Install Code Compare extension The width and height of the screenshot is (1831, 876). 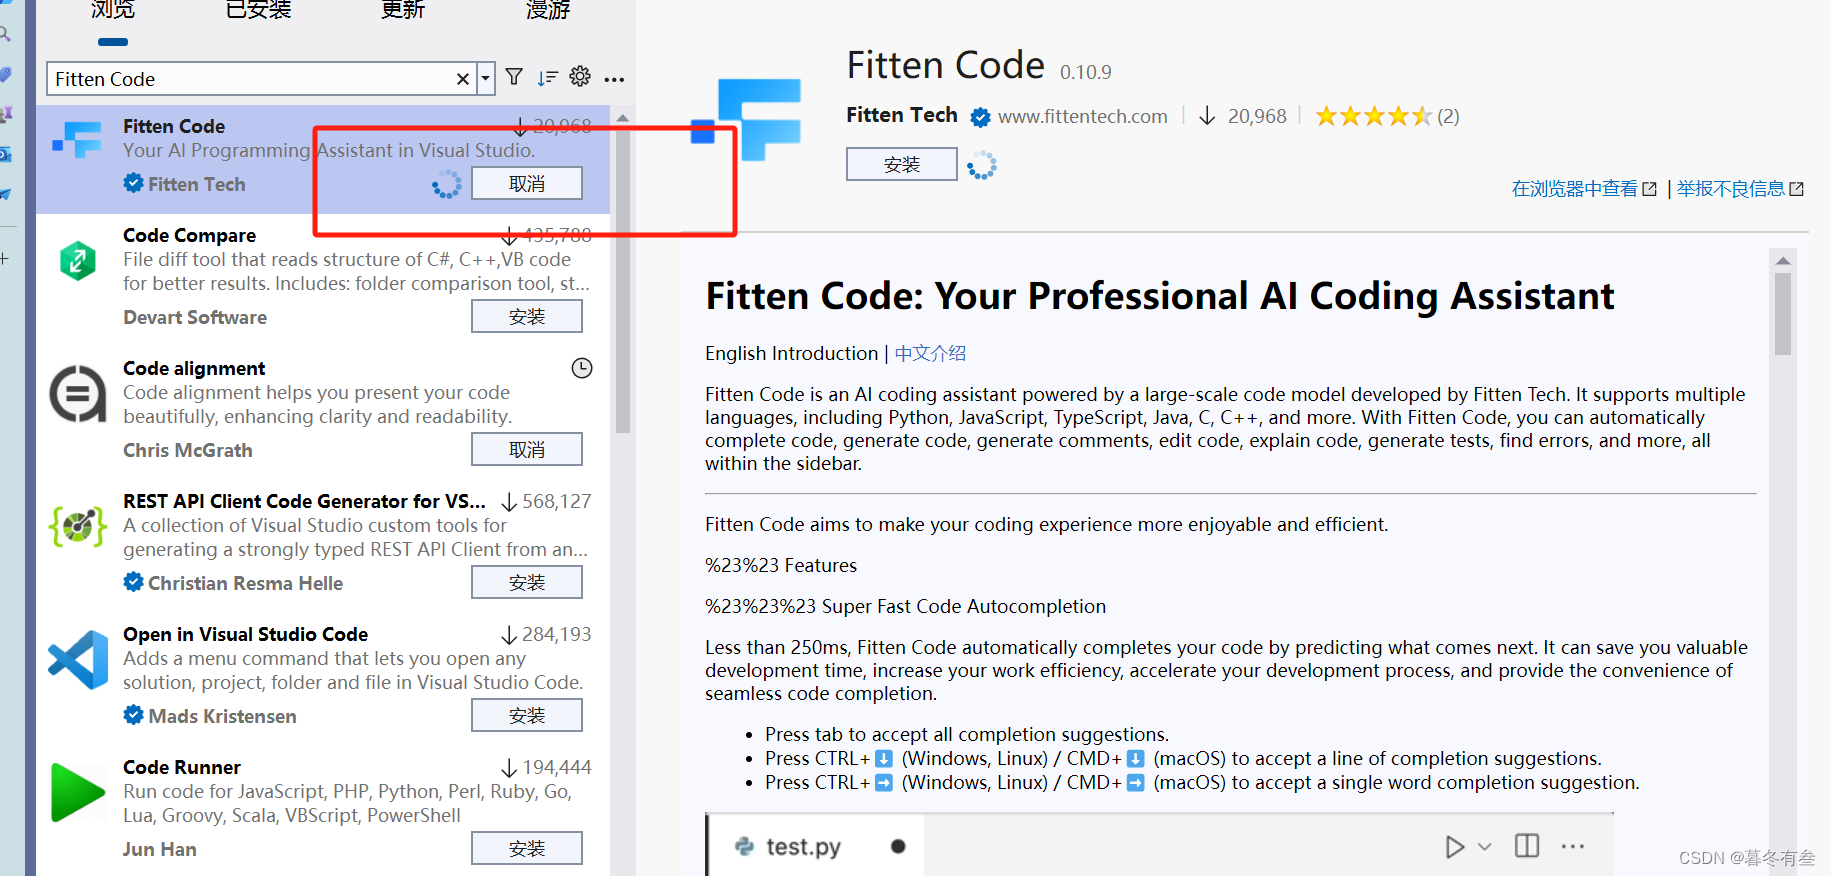(x=527, y=317)
